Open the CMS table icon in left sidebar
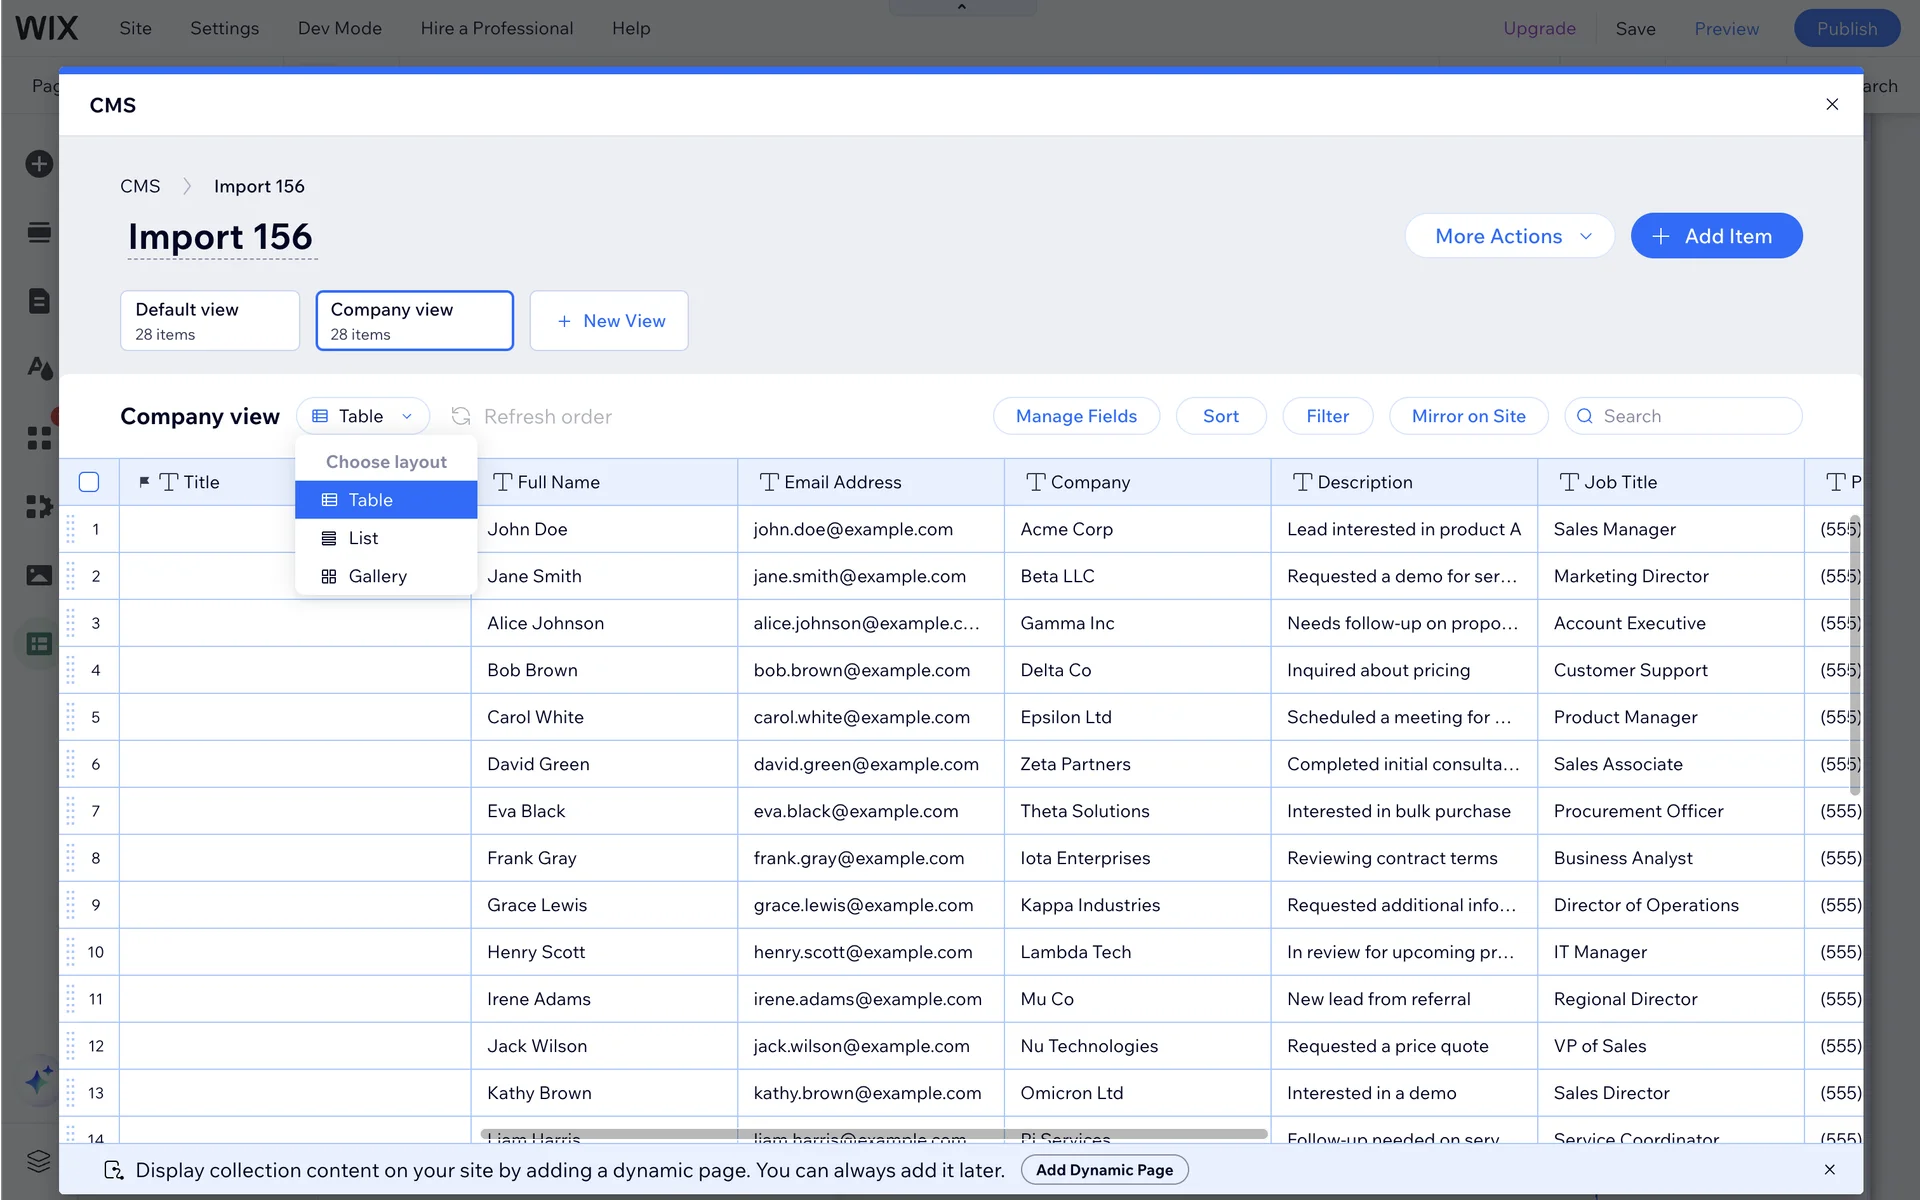This screenshot has height=1200, width=1920. tap(39, 644)
